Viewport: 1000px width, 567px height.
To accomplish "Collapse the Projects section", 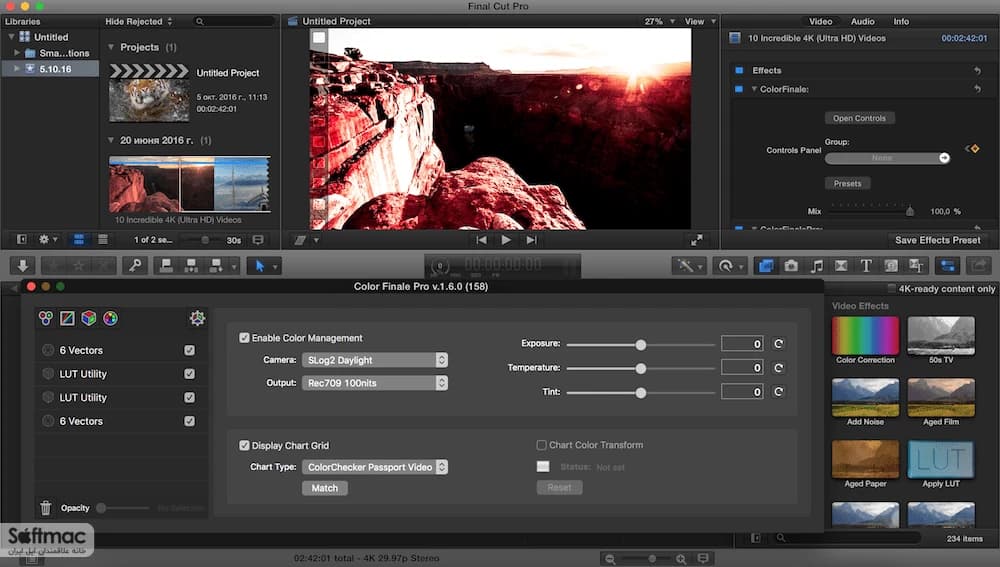I will (111, 47).
